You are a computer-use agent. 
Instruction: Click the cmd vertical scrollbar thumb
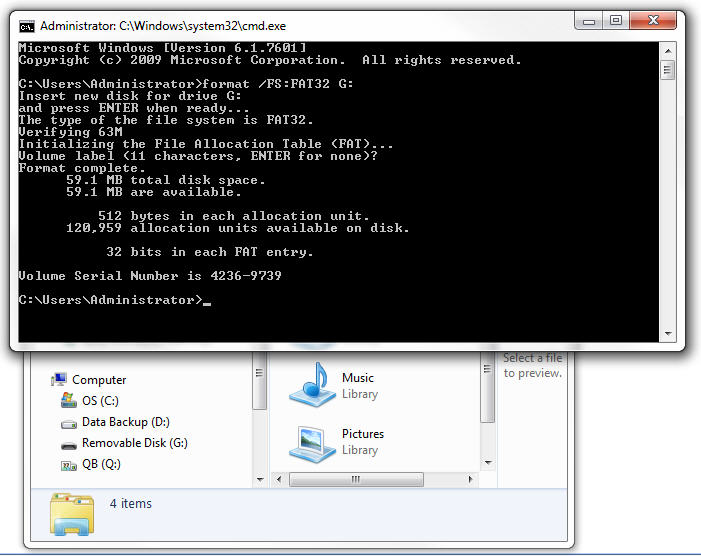click(668, 70)
